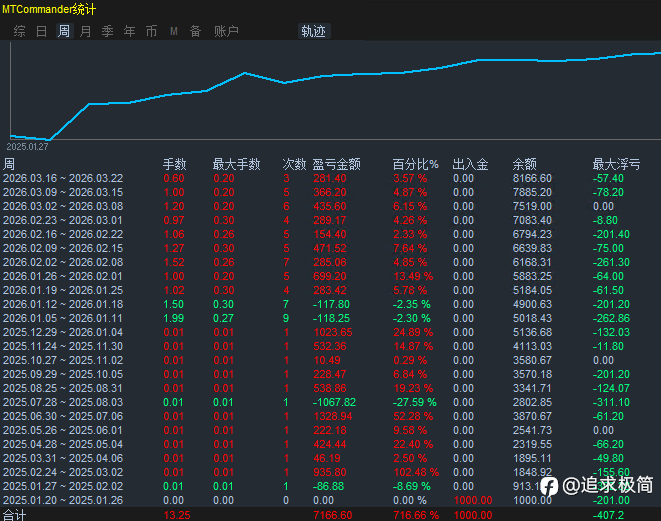Switch to the 综 summary tab
Screen dimensions: 661x521
pyautogui.click(x=20, y=31)
